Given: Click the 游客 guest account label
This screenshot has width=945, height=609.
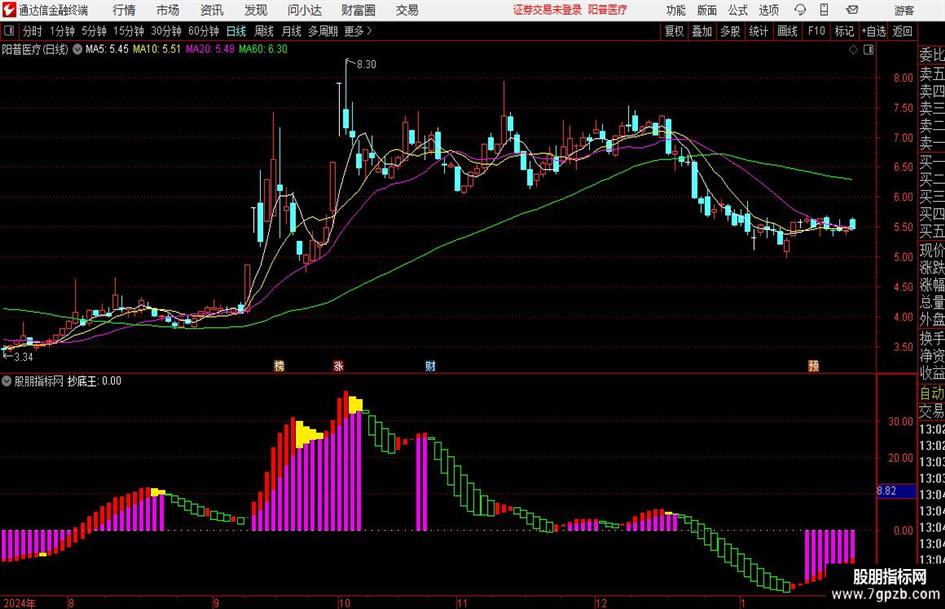Looking at the screenshot, I should (903, 10).
